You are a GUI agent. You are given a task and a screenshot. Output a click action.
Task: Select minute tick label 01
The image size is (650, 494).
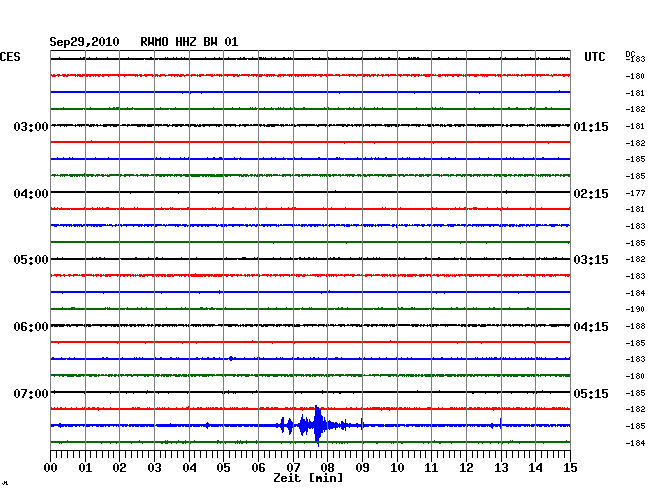[85, 468]
